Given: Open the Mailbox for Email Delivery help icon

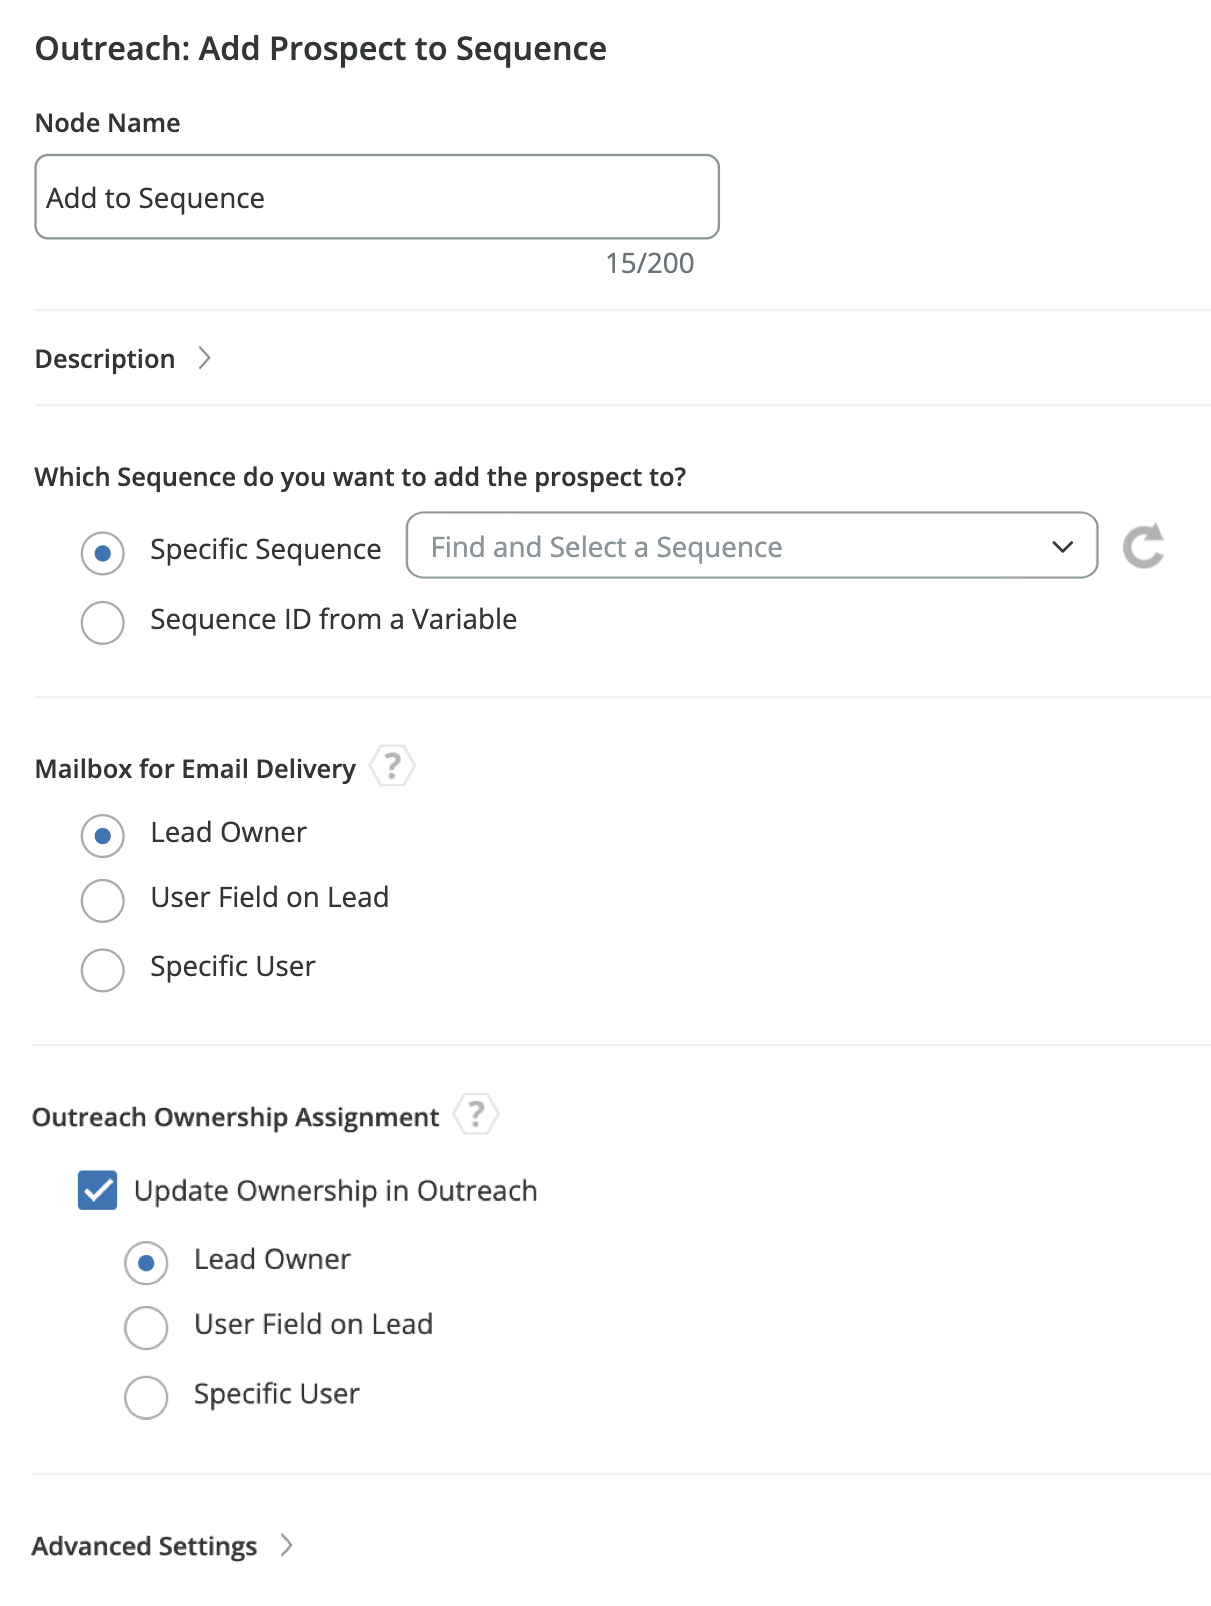Looking at the screenshot, I should (x=392, y=767).
